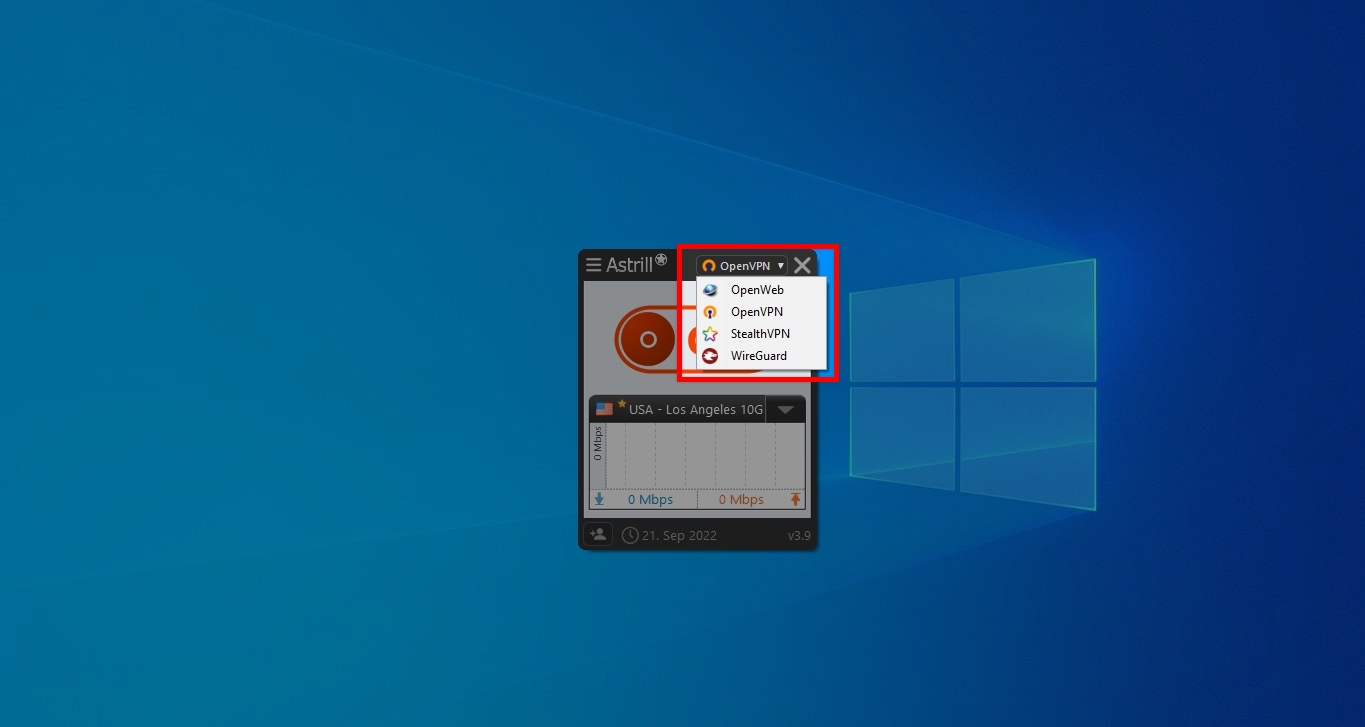Click the clock icon near date
Screen dimensions: 1365x727
pos(630,535)
